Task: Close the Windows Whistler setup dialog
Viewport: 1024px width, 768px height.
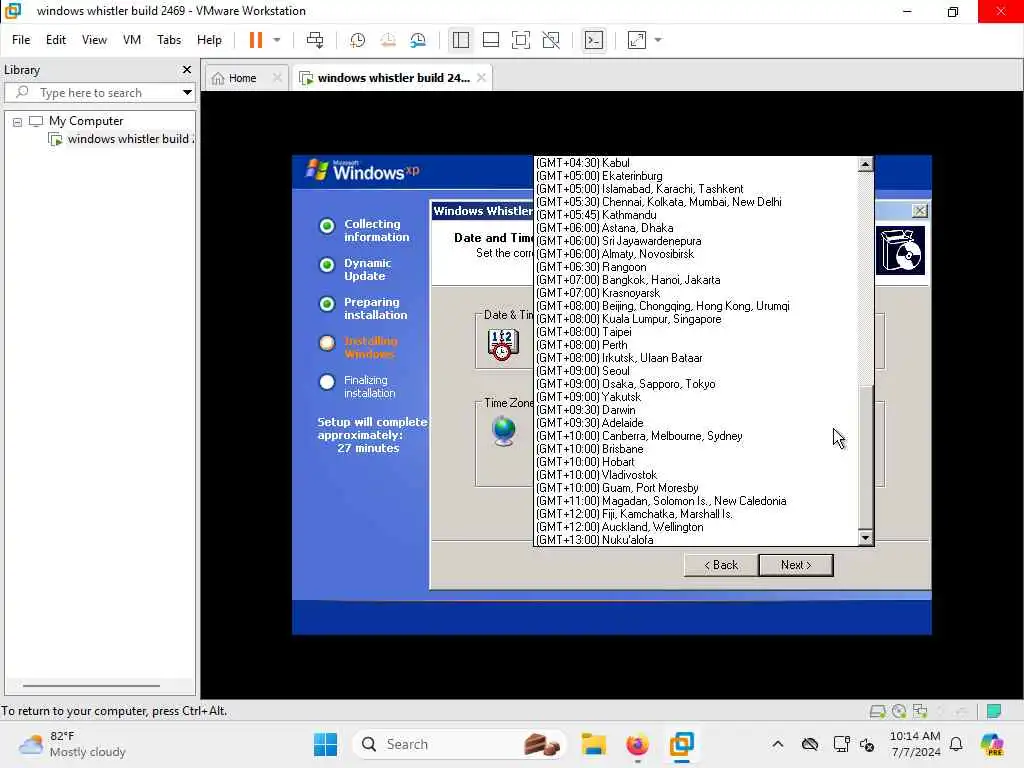Action: point(919,210)
